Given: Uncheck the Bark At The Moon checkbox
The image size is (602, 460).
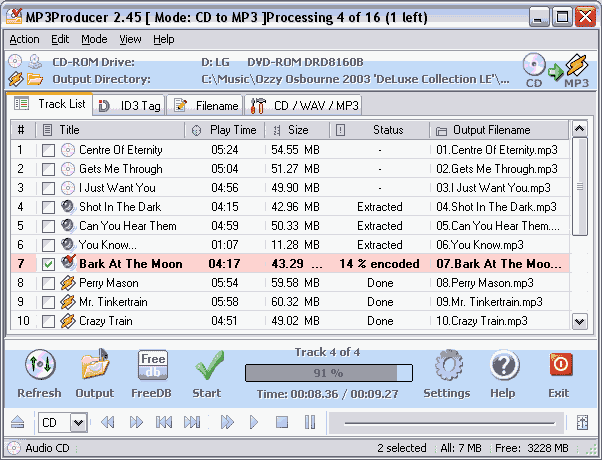Looking at the screenshot, I should click(x=48, y=264).
